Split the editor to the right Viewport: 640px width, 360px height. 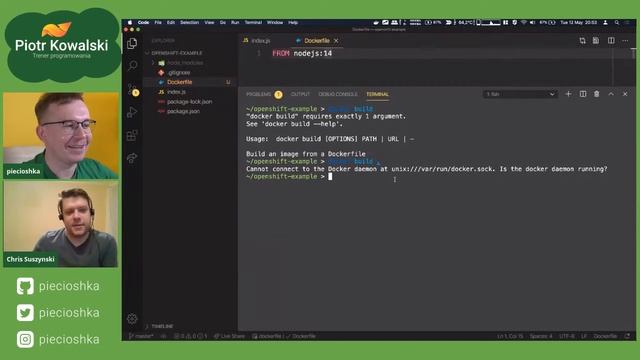coord(611,40)
